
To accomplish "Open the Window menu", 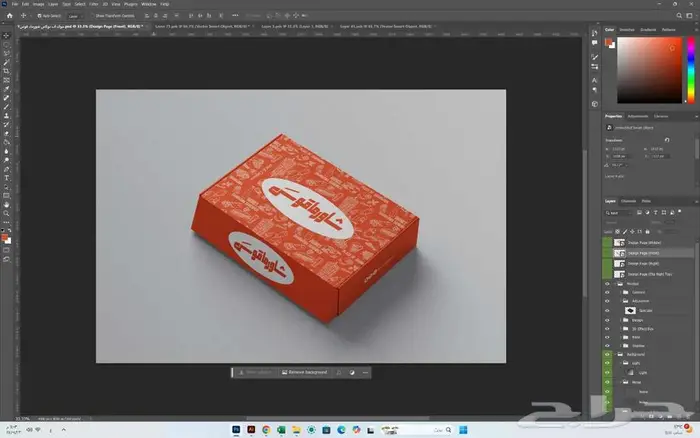I will coord(149,4).
